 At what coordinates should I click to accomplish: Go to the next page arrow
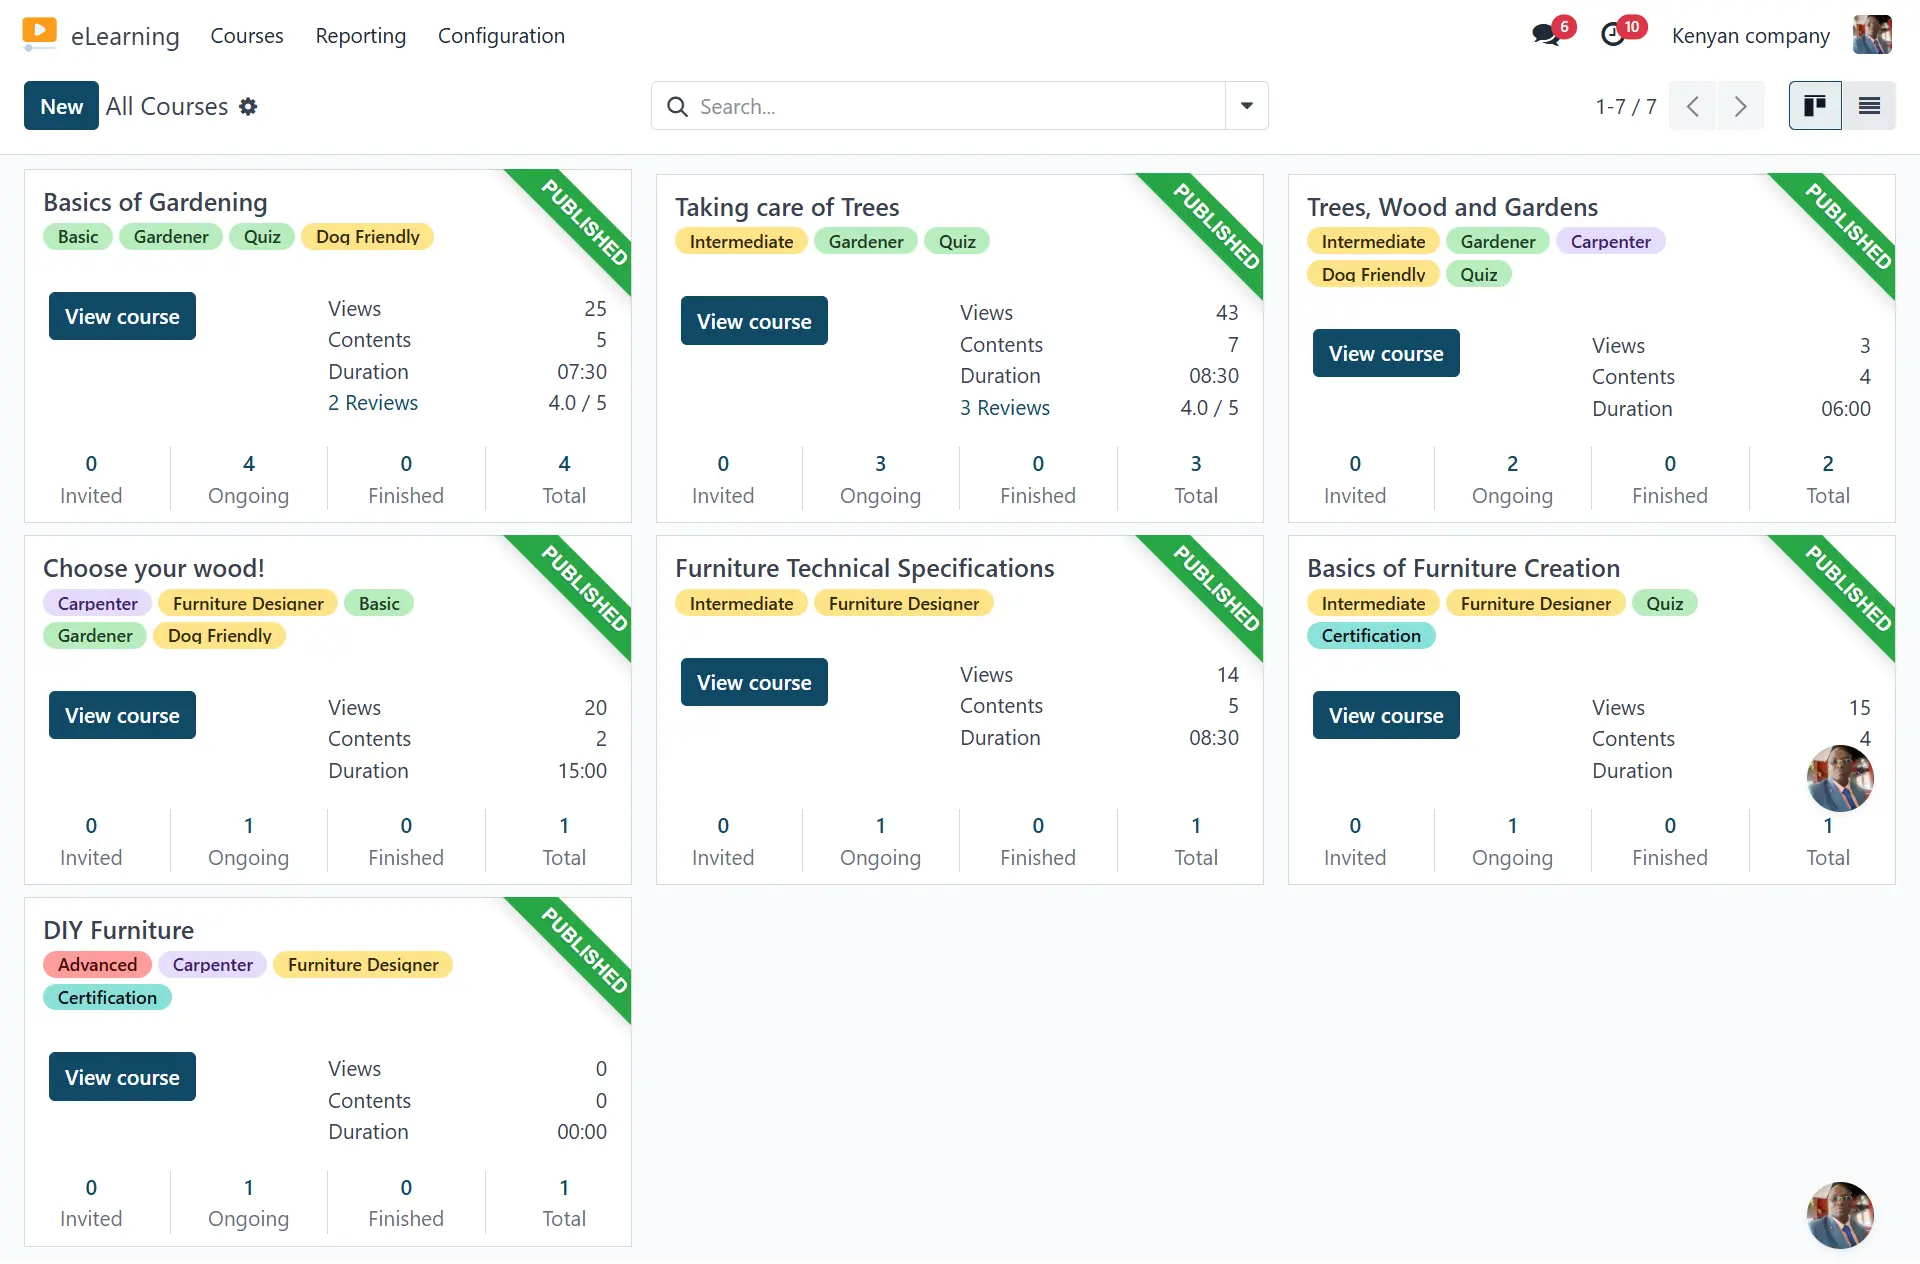click(x=1741, y=106)
